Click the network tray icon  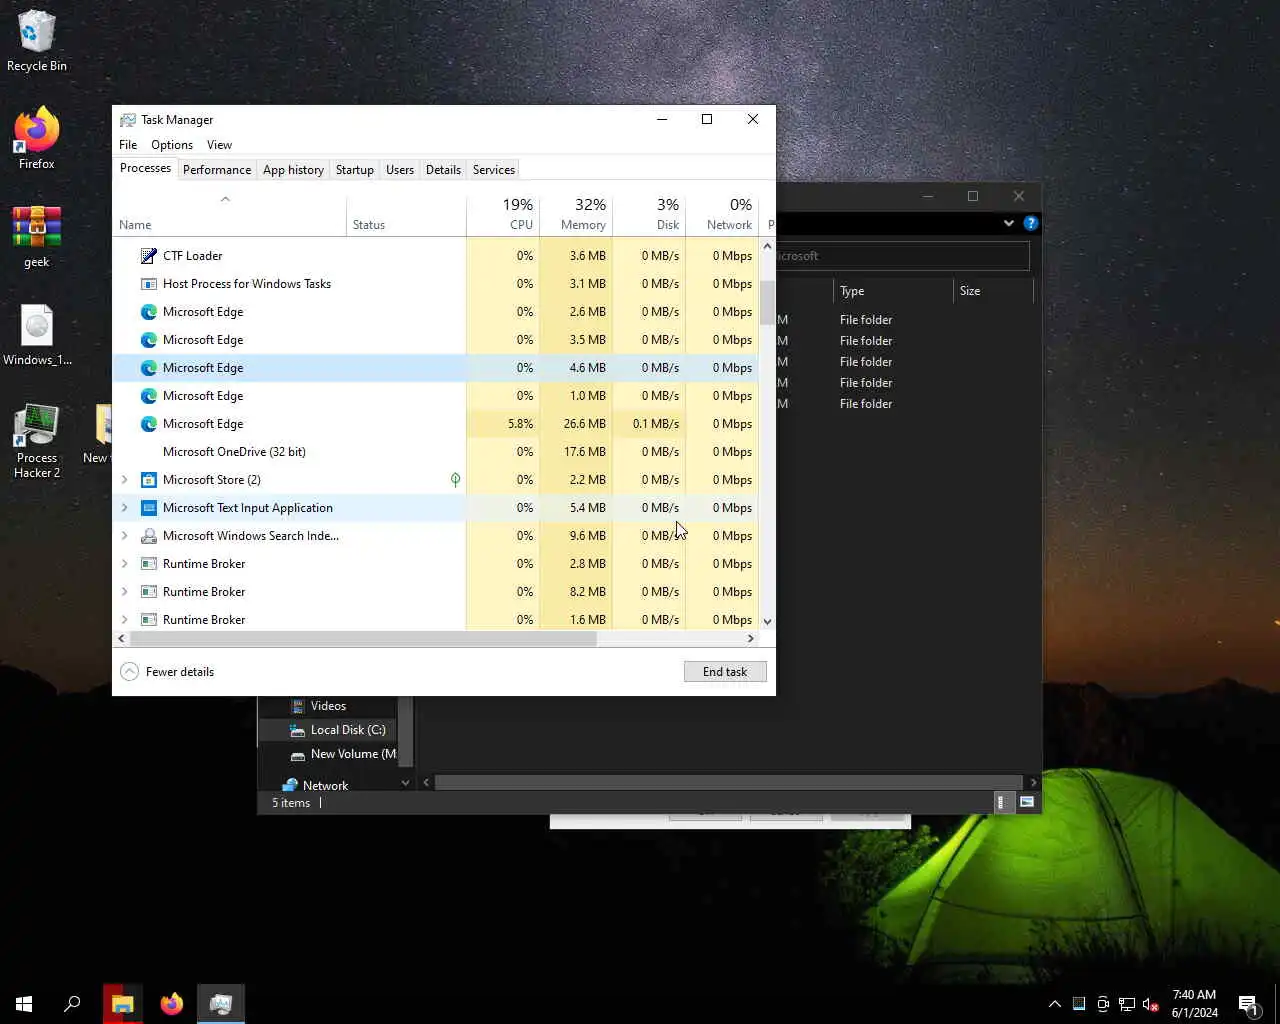point(1127,1004)
